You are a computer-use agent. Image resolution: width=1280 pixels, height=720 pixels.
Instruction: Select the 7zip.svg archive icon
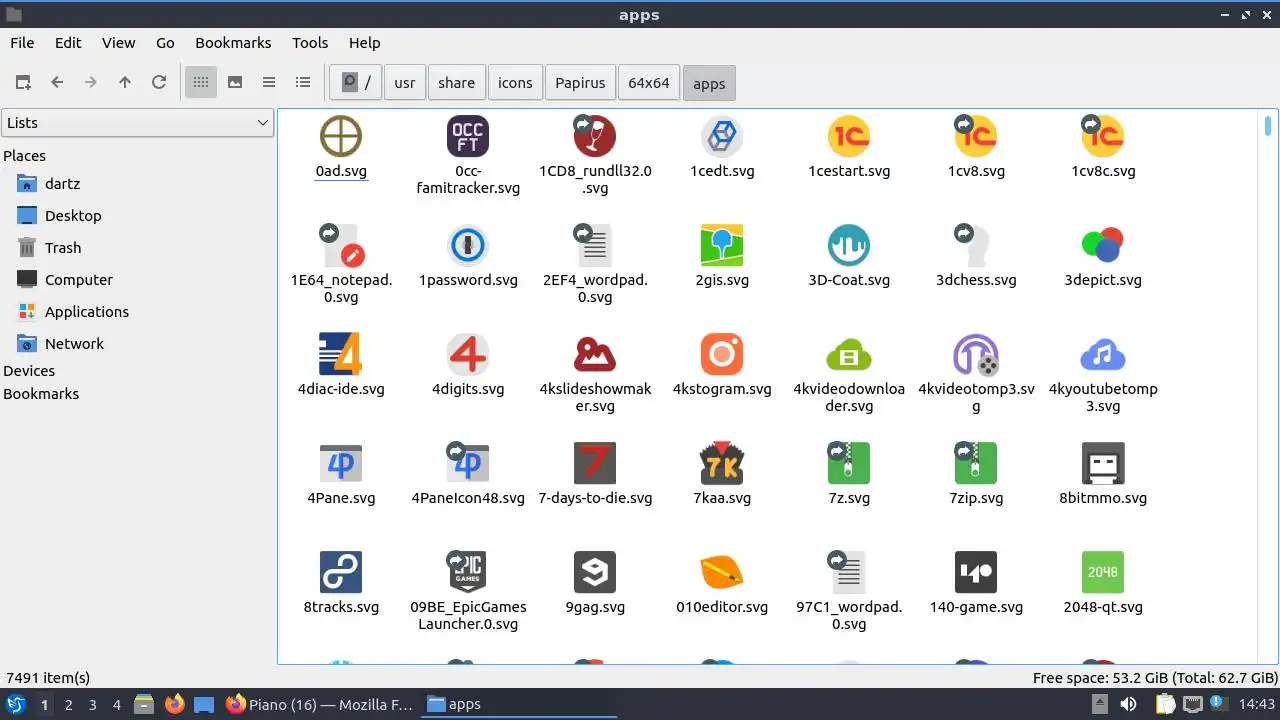[x=976, y=463]
